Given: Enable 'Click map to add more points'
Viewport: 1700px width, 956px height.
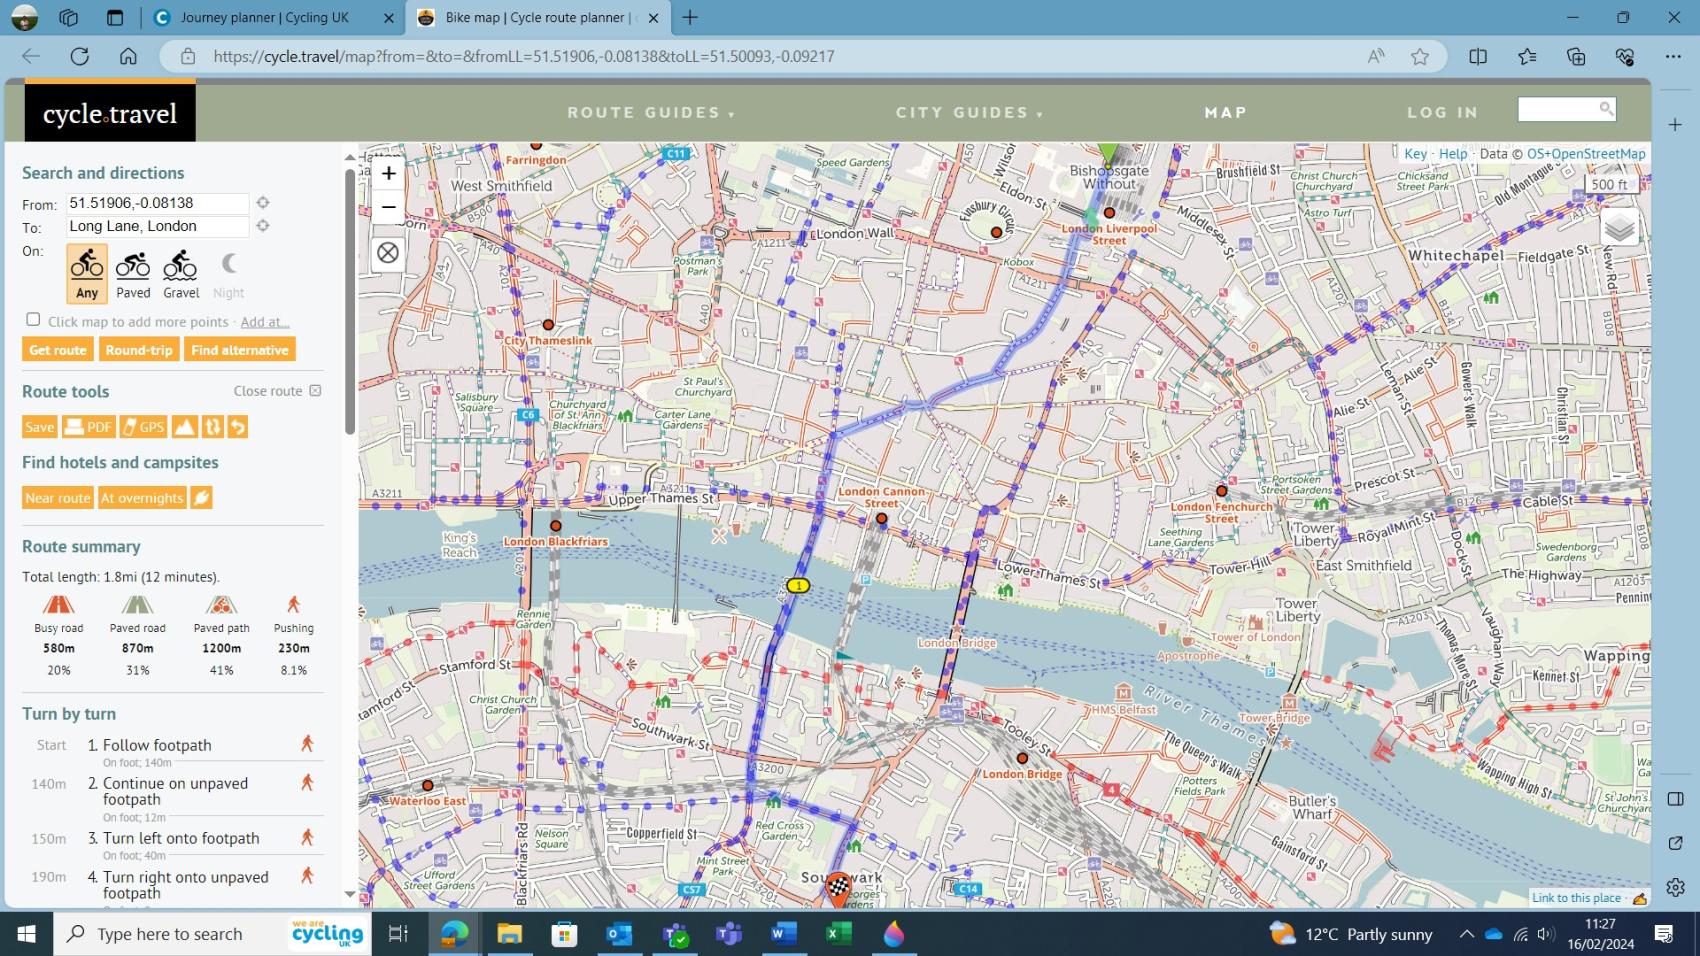Looking at the screenshot, I should (33, 319).
